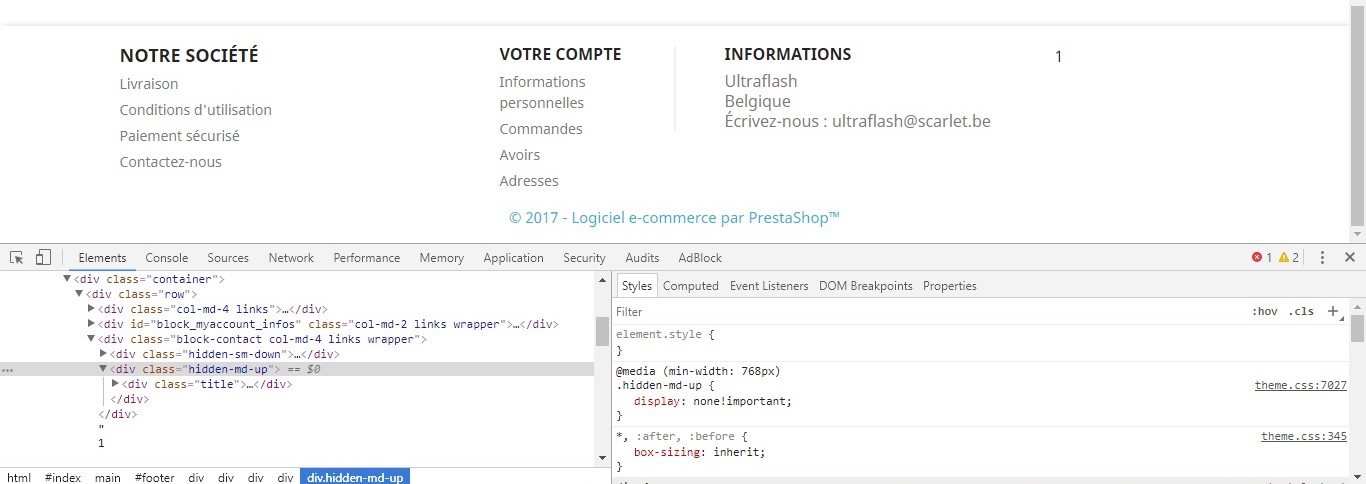Click the ellipsis beside the selected node
Screen dimensions: 1366x484
(7, 369)
